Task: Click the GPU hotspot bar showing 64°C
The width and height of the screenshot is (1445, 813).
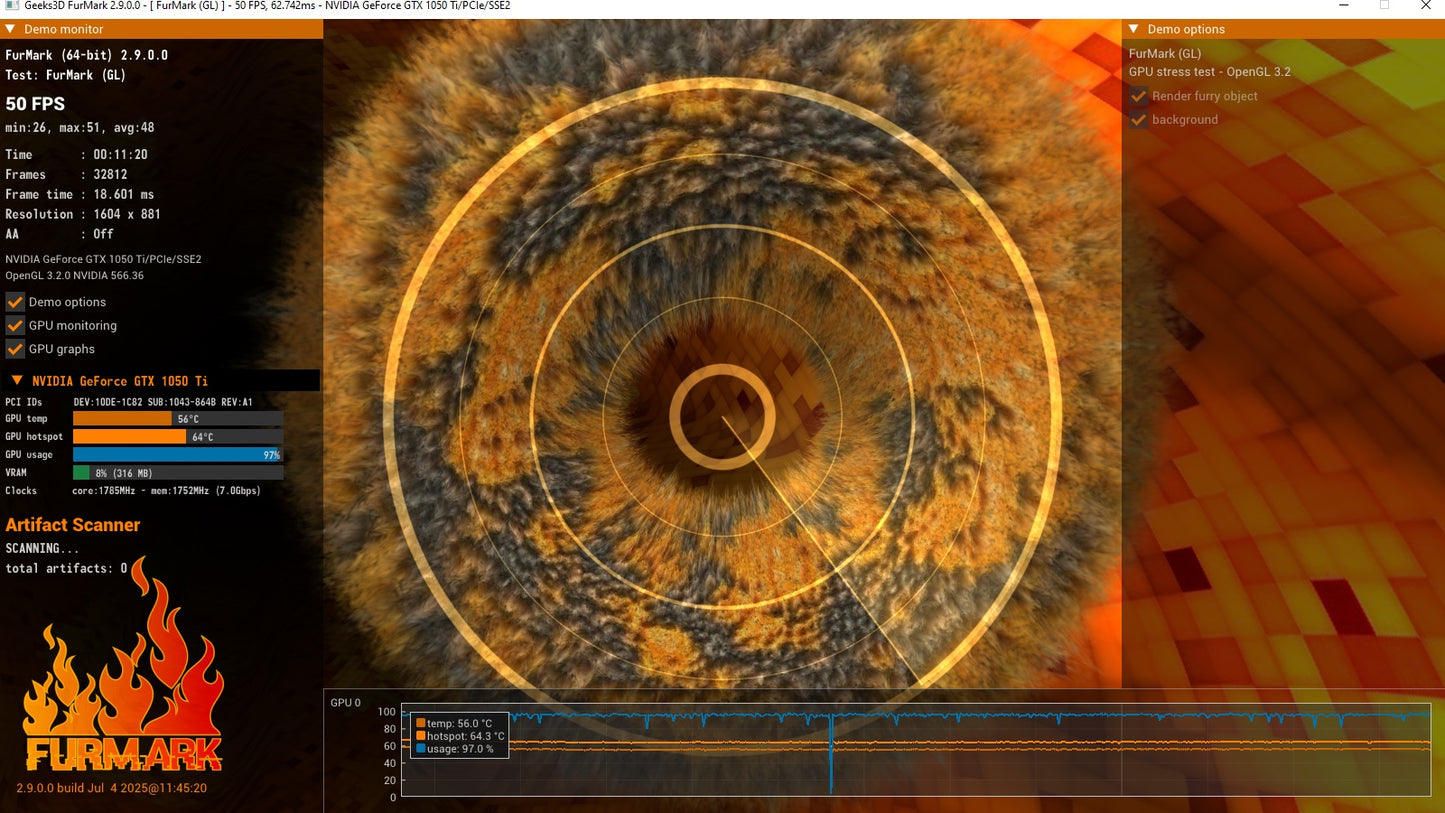Action: (x=178, y=437)
